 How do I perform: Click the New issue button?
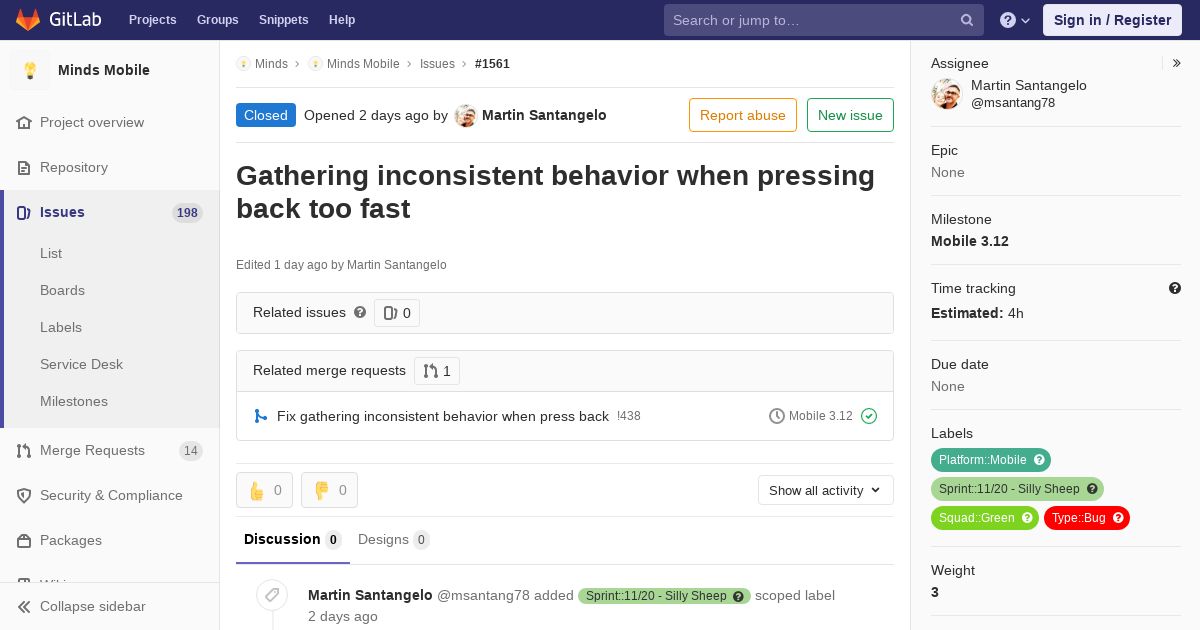[850, 115]
